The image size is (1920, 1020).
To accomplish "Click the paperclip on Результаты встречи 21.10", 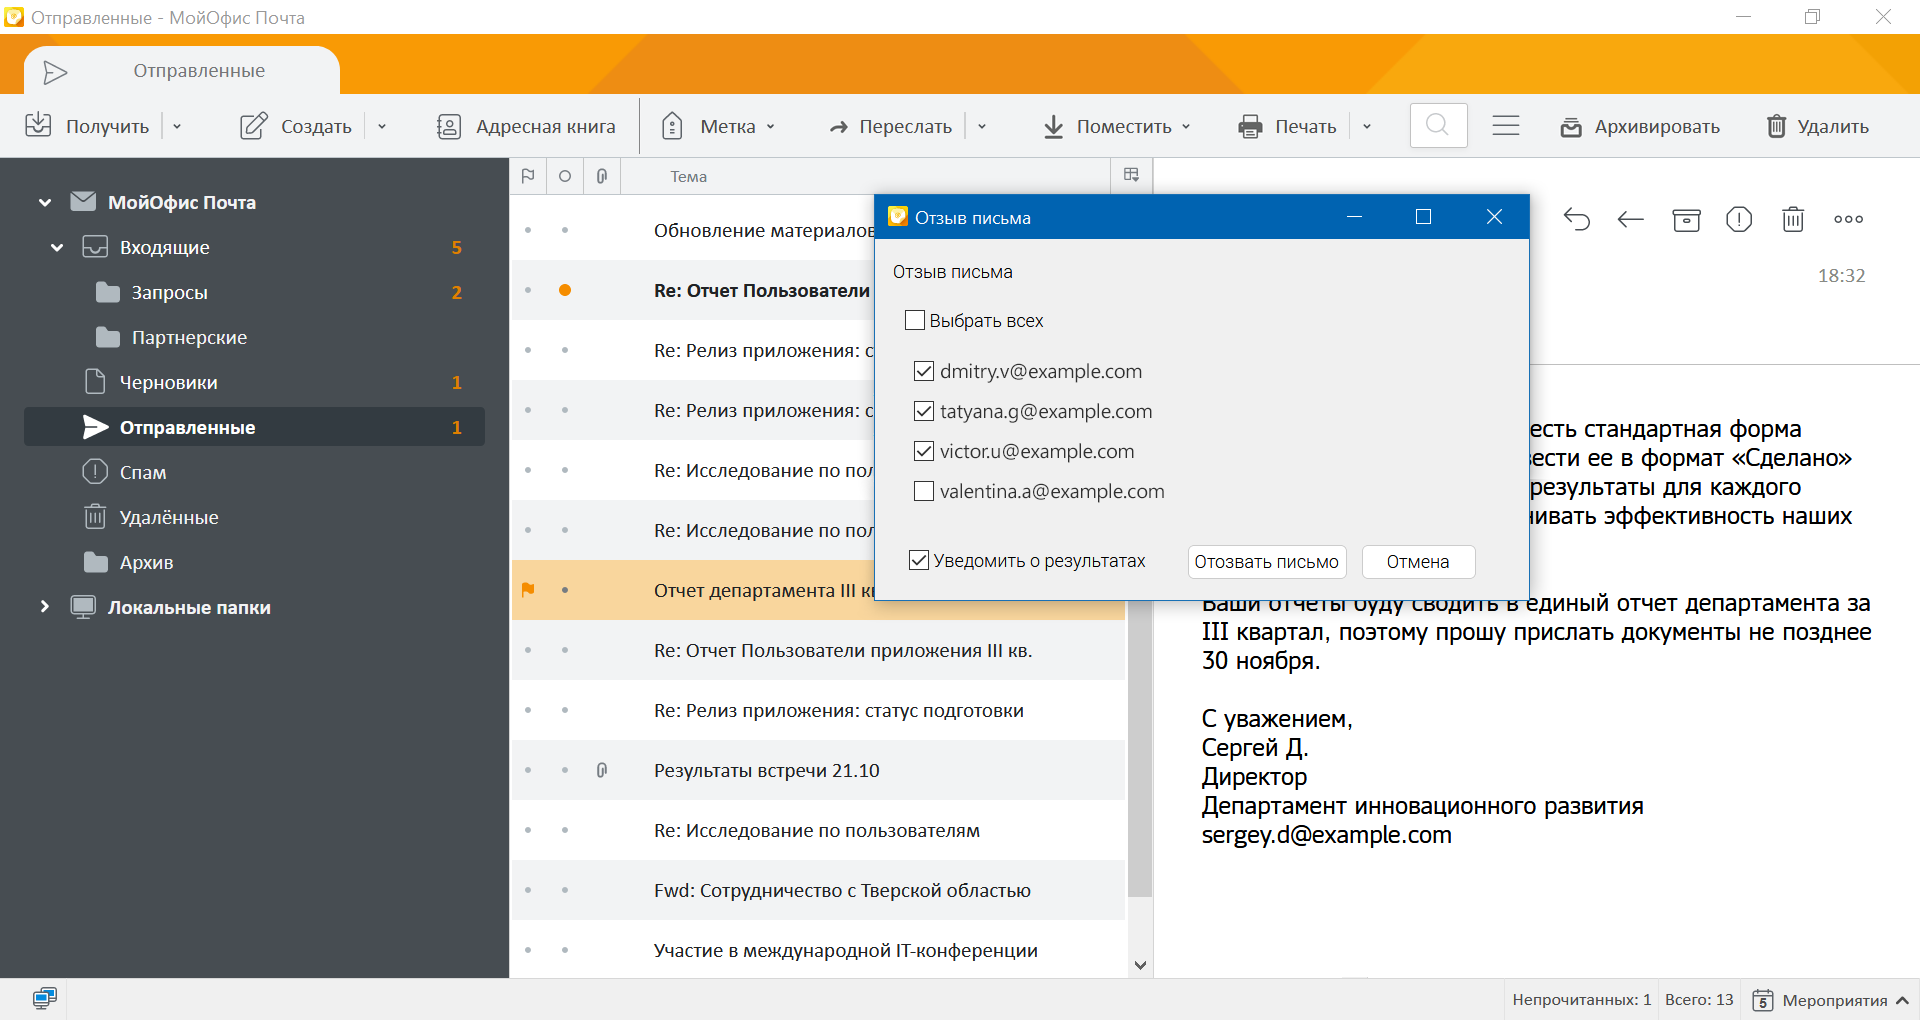I will 602,770.
